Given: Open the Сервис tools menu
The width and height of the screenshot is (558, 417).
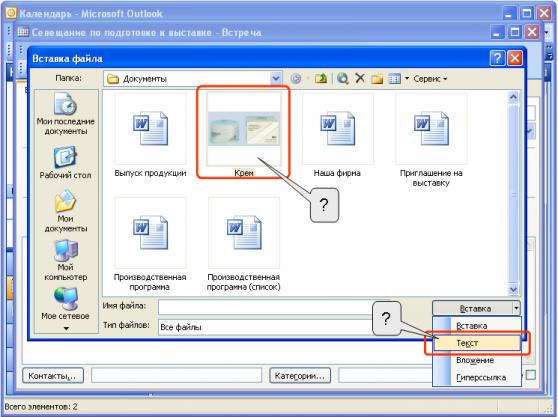Looking at the screenshot, I should 430,79.
